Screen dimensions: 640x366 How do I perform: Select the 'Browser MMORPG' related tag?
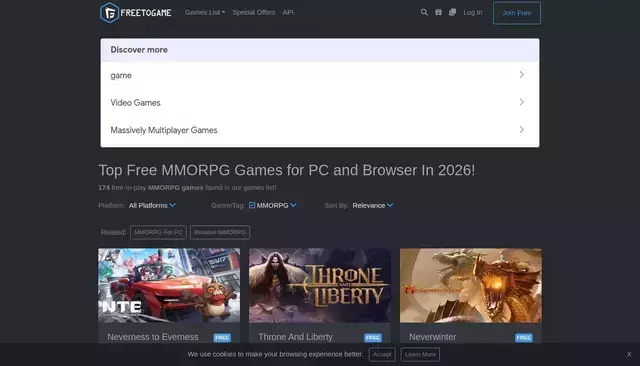pyautogui.click(x=220, y=232)
